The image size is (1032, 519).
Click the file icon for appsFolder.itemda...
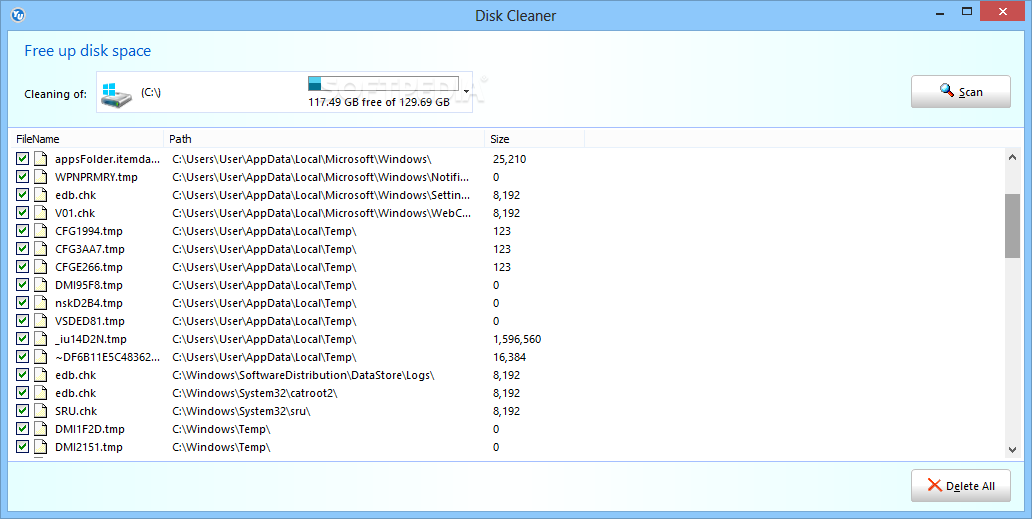pos(41,159)
